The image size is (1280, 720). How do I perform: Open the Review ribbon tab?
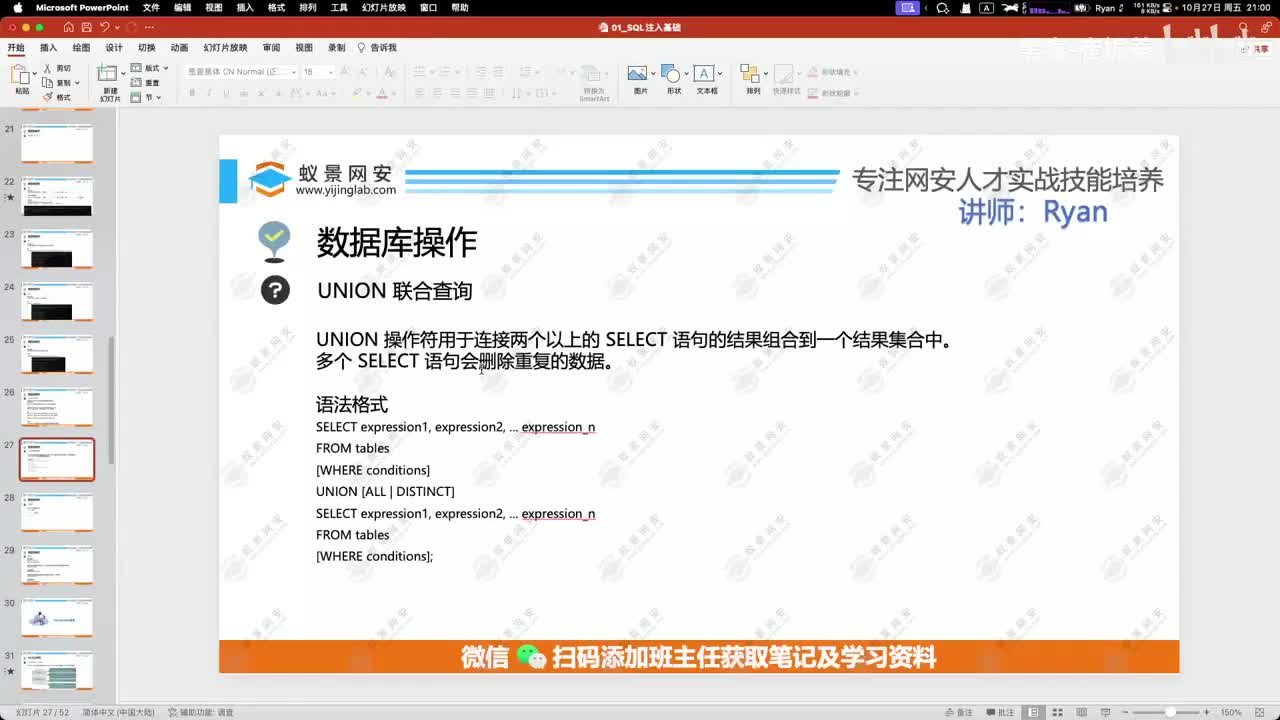(271, 47)
